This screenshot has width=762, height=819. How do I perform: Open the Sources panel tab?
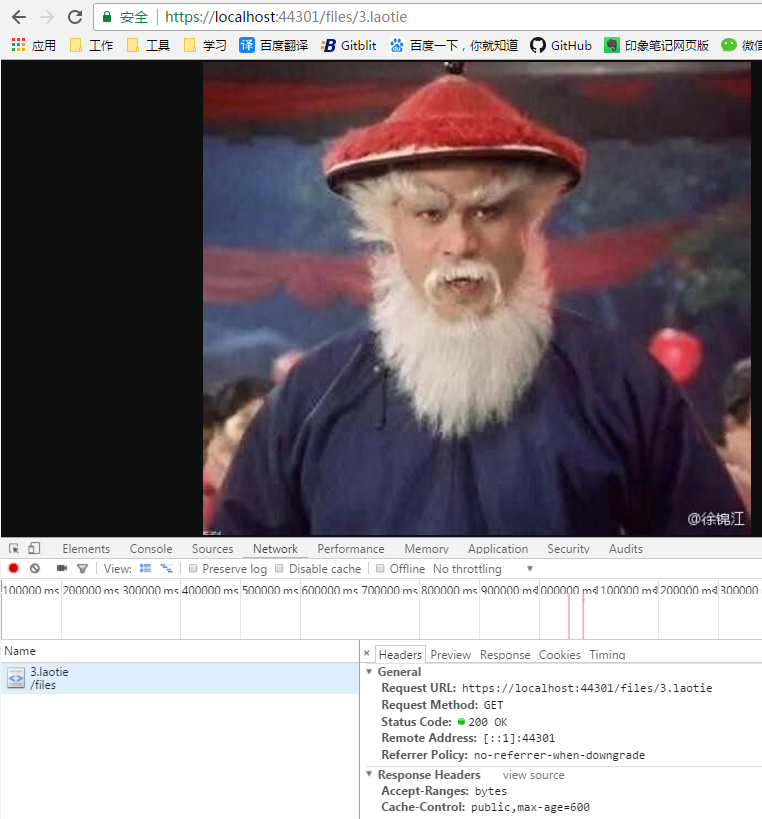(x=213, y=549)
